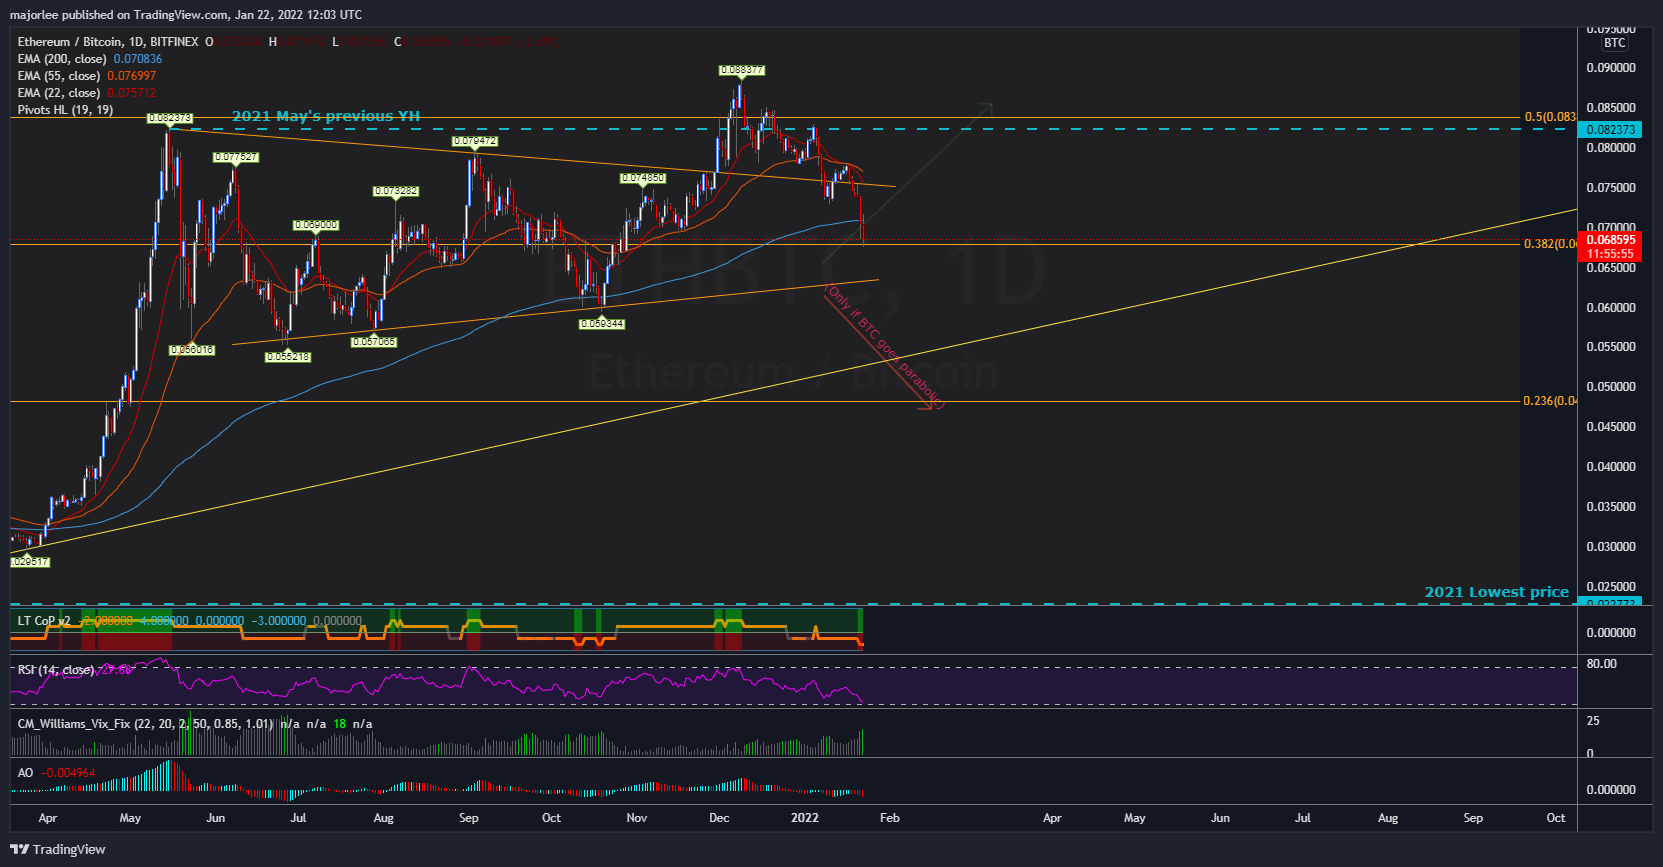Click the AO value -0.004964

click(69, 772)
